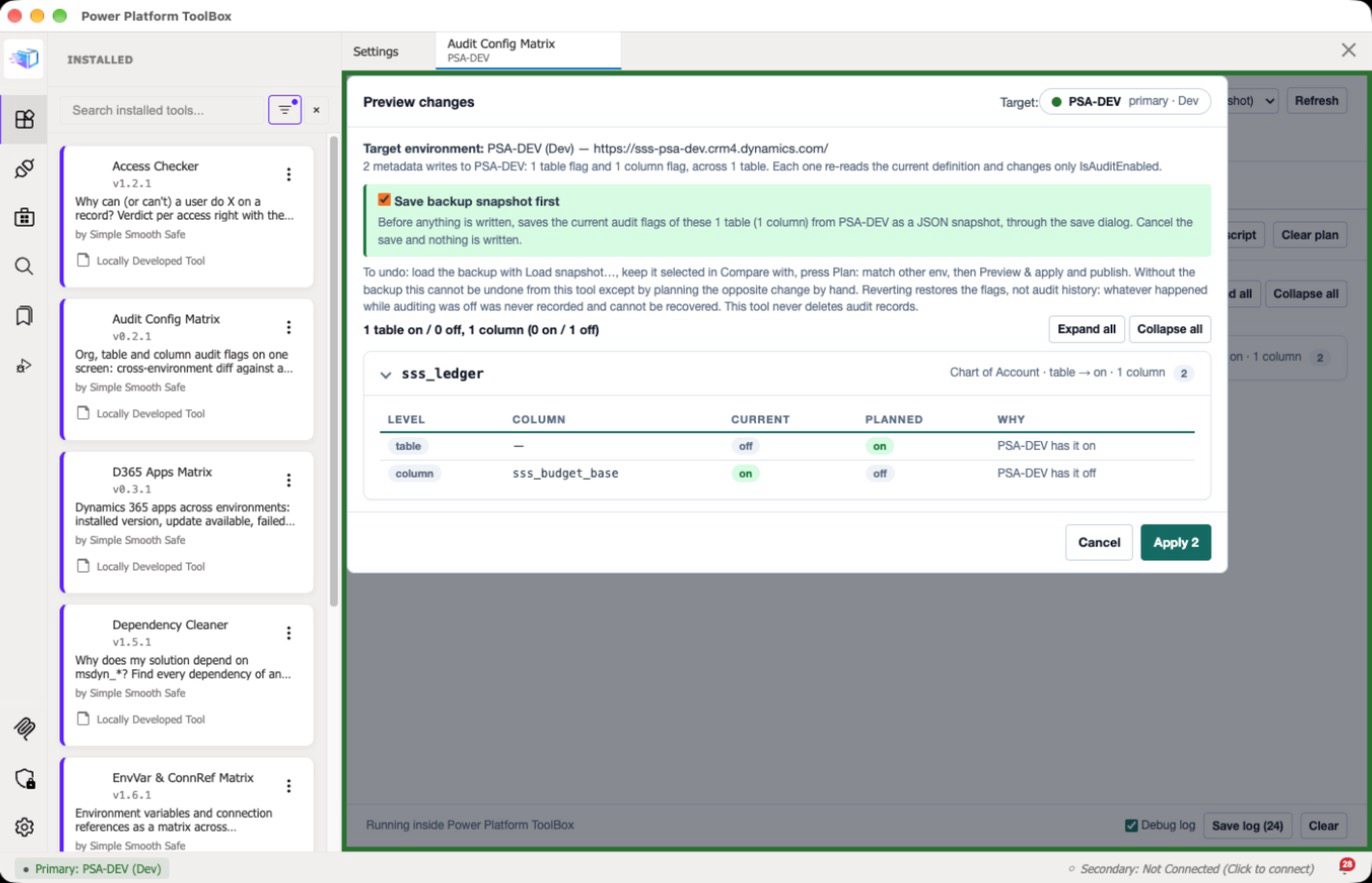Click the PSA-DEV primary Dev target pill
1372x883 pixels.
click(x=1125, y=101)
